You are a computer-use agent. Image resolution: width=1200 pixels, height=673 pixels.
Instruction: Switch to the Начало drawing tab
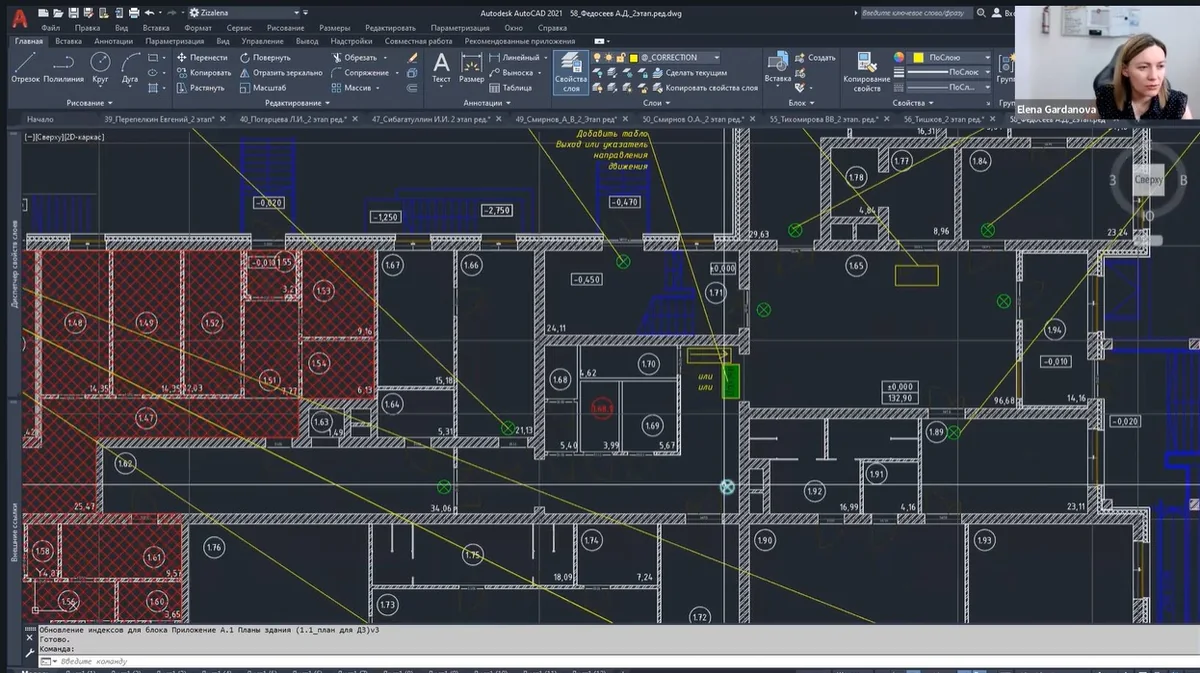(41, 119)
